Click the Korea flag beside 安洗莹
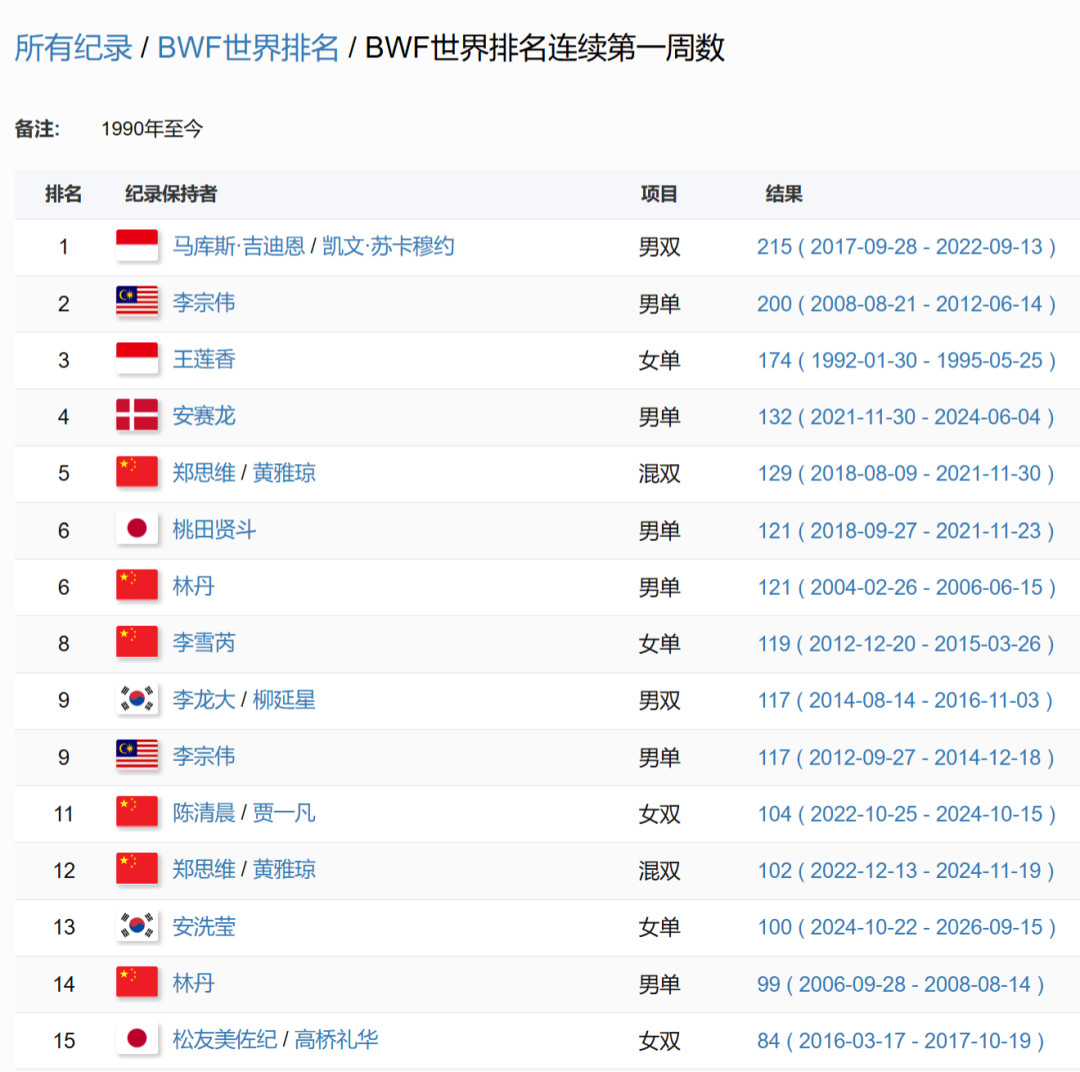Image resolution: width=1080 pixels, height=1072 pixels. pyautogui.click(x=137, y=926)
